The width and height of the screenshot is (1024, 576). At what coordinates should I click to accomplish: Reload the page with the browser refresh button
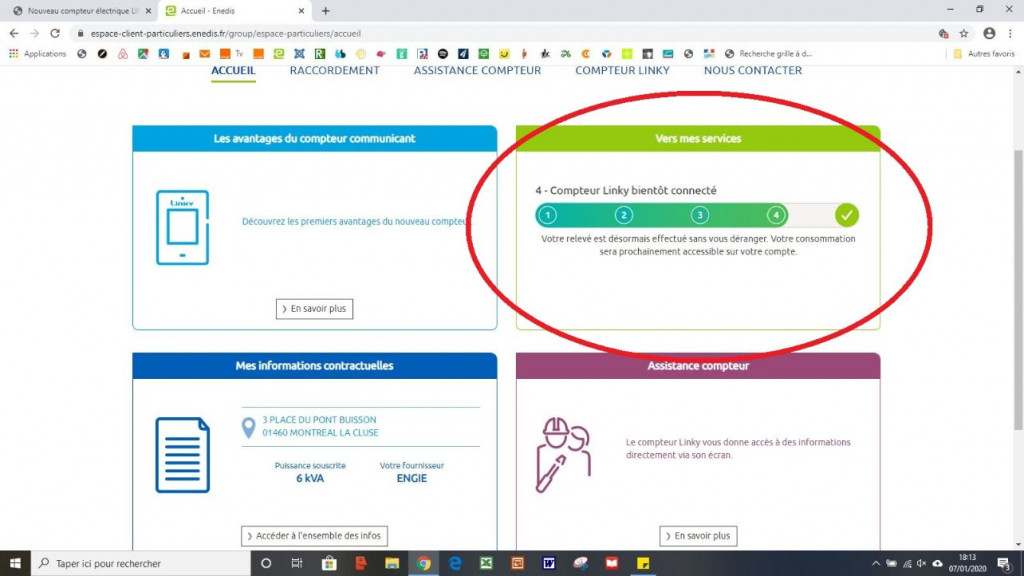pyautogui.click(x=56, y=33)
